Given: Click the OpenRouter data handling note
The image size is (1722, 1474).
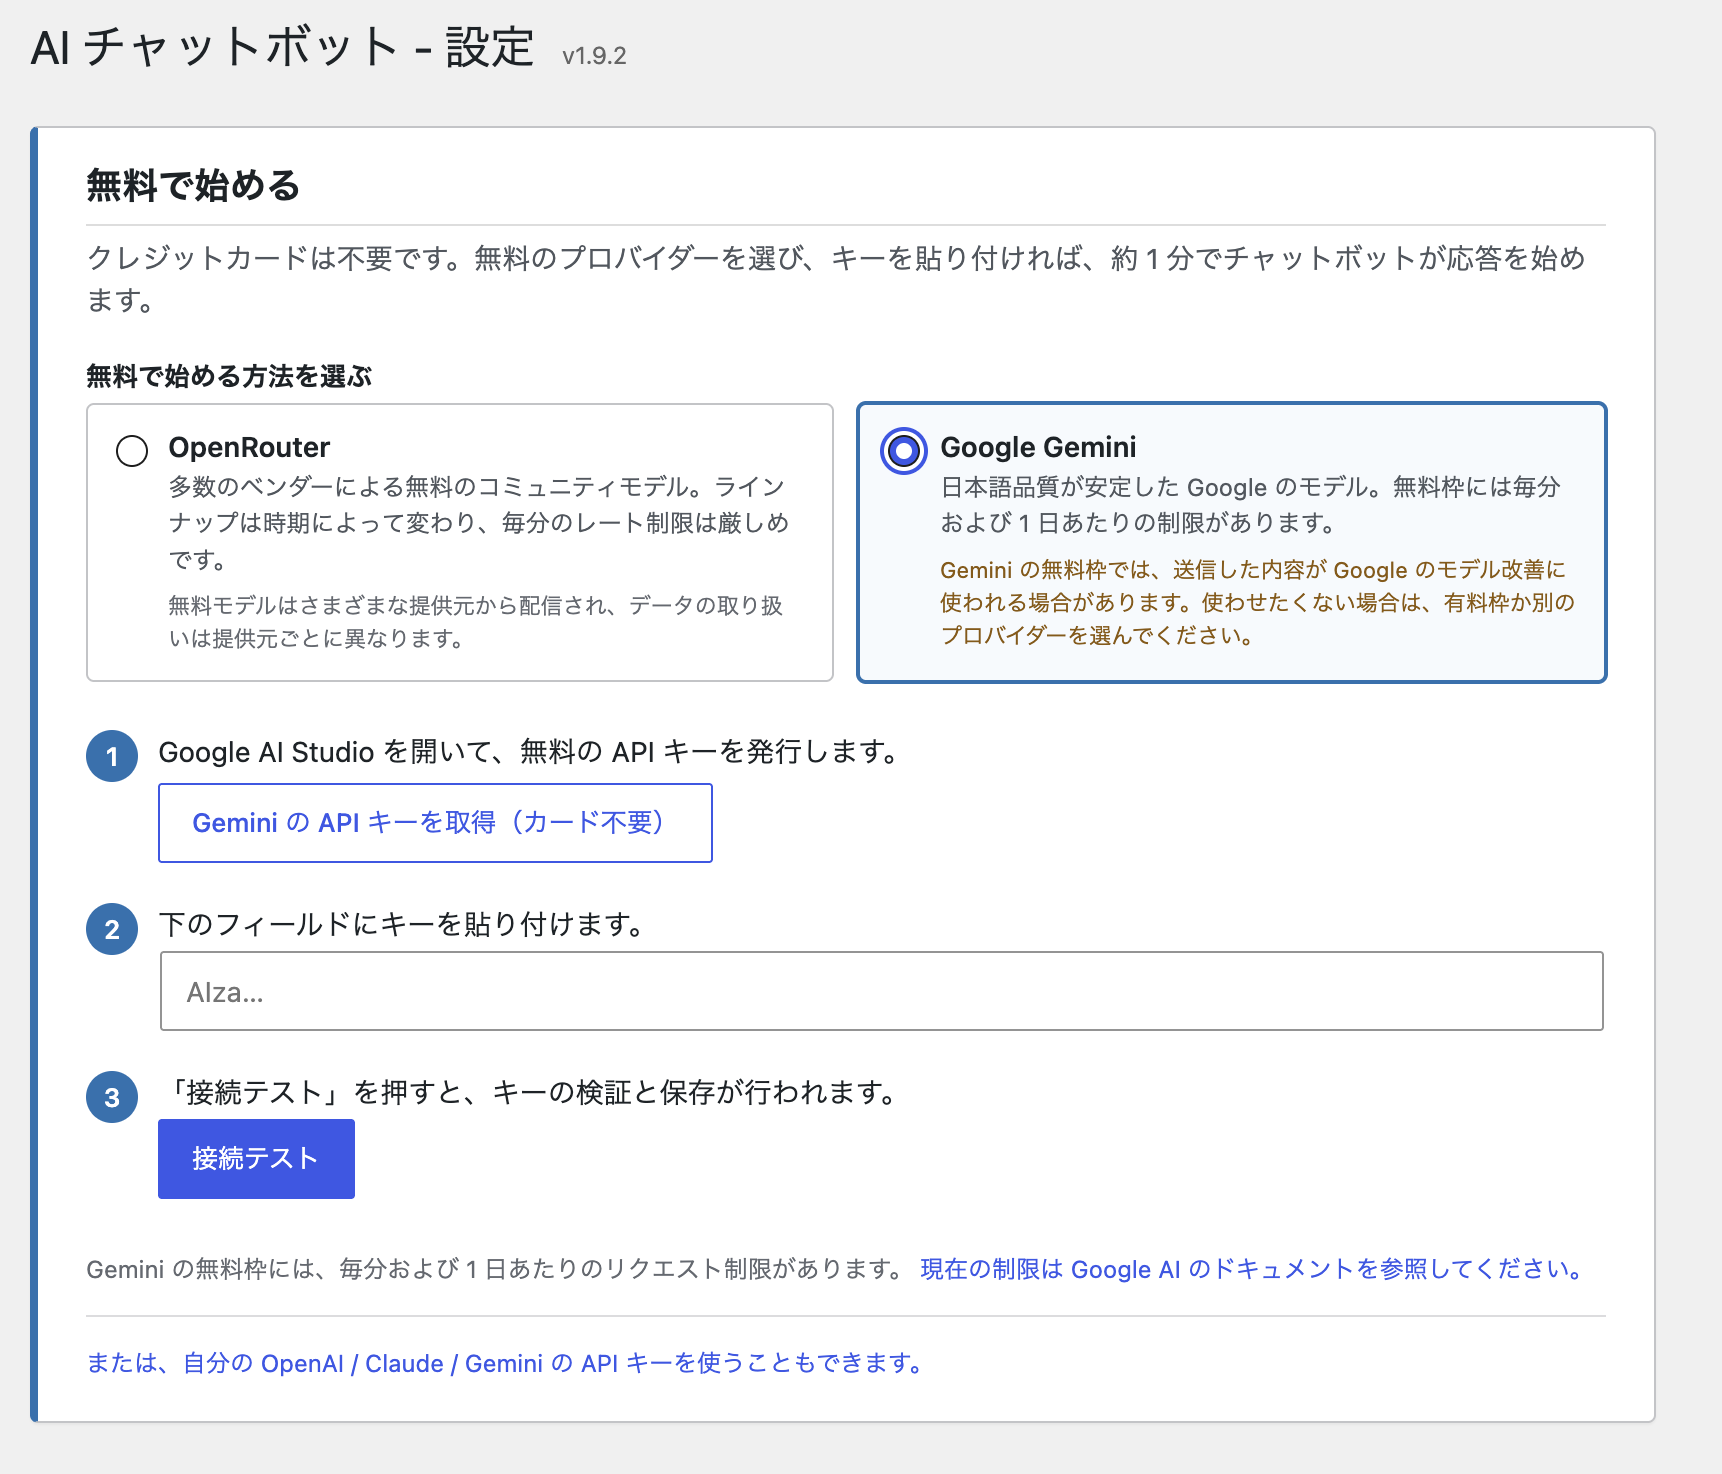Looking at the screenshot, I should click(476, 621).
